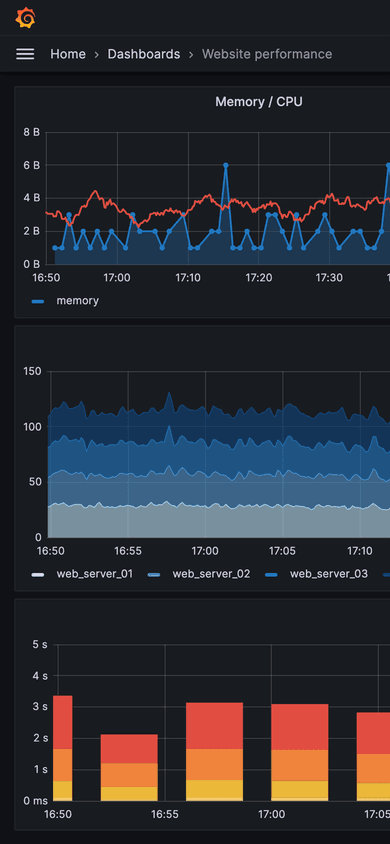Click the Grafana logo icon

25,18
